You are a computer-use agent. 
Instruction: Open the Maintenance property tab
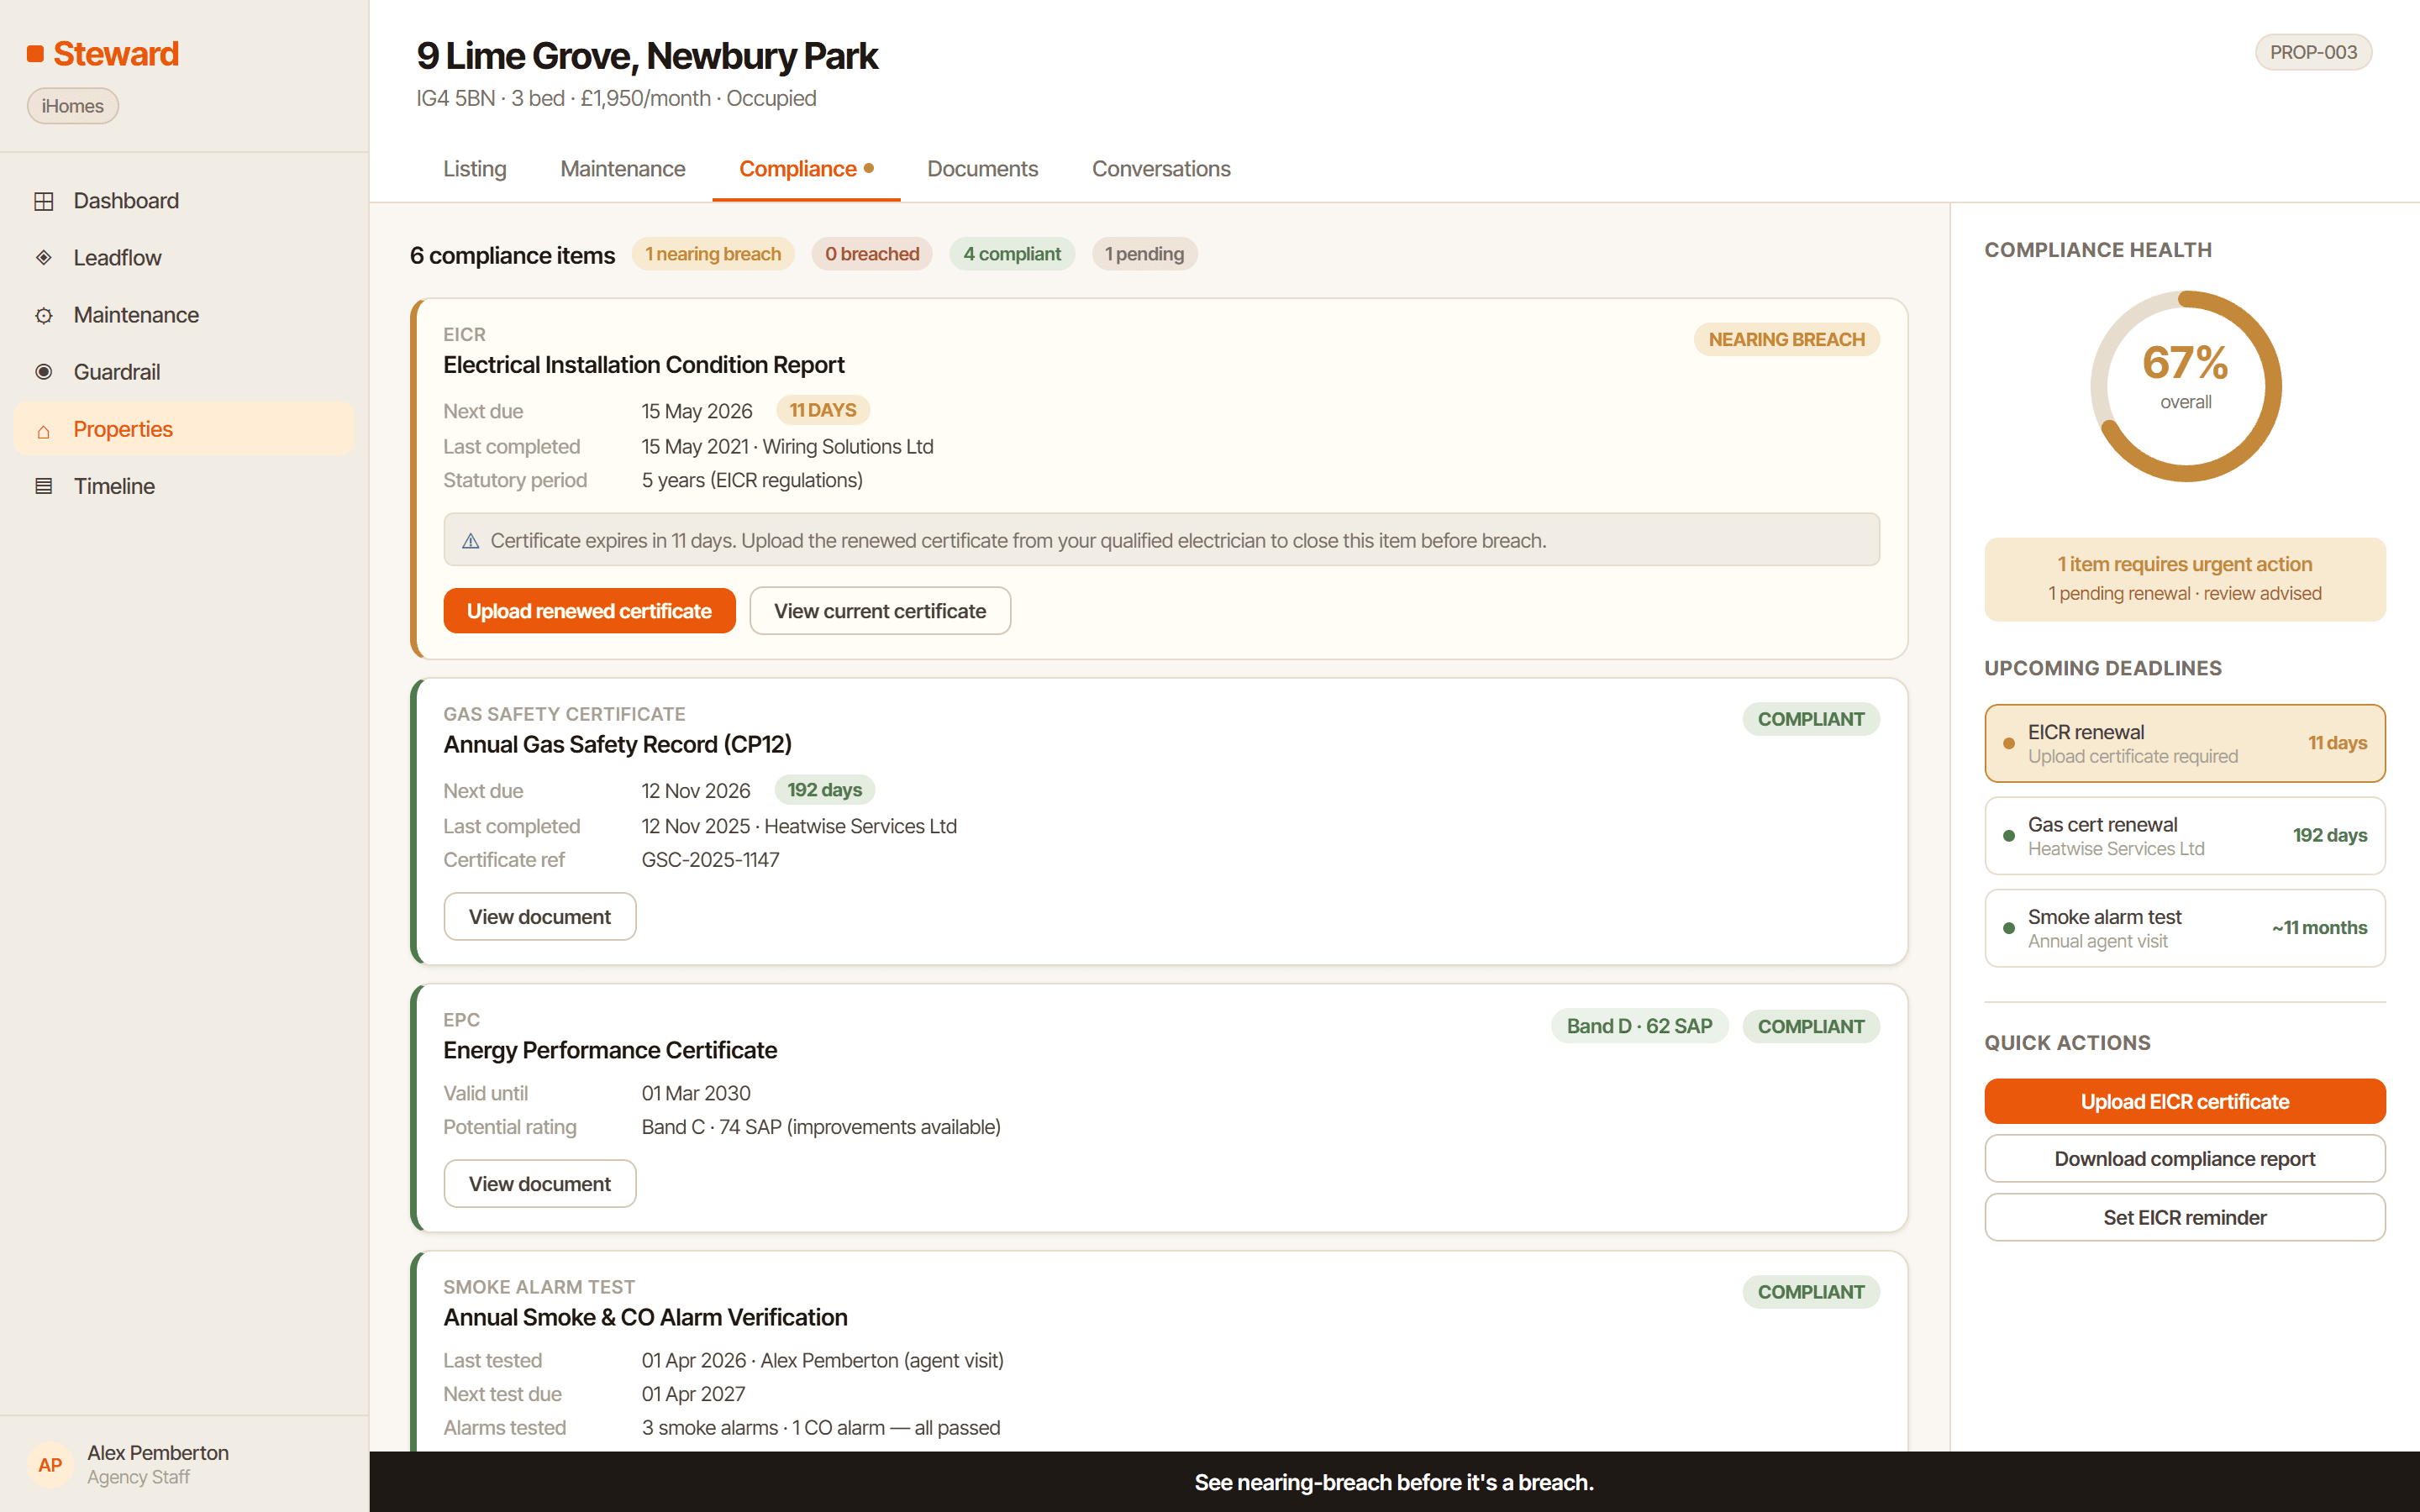coord(623,169)
